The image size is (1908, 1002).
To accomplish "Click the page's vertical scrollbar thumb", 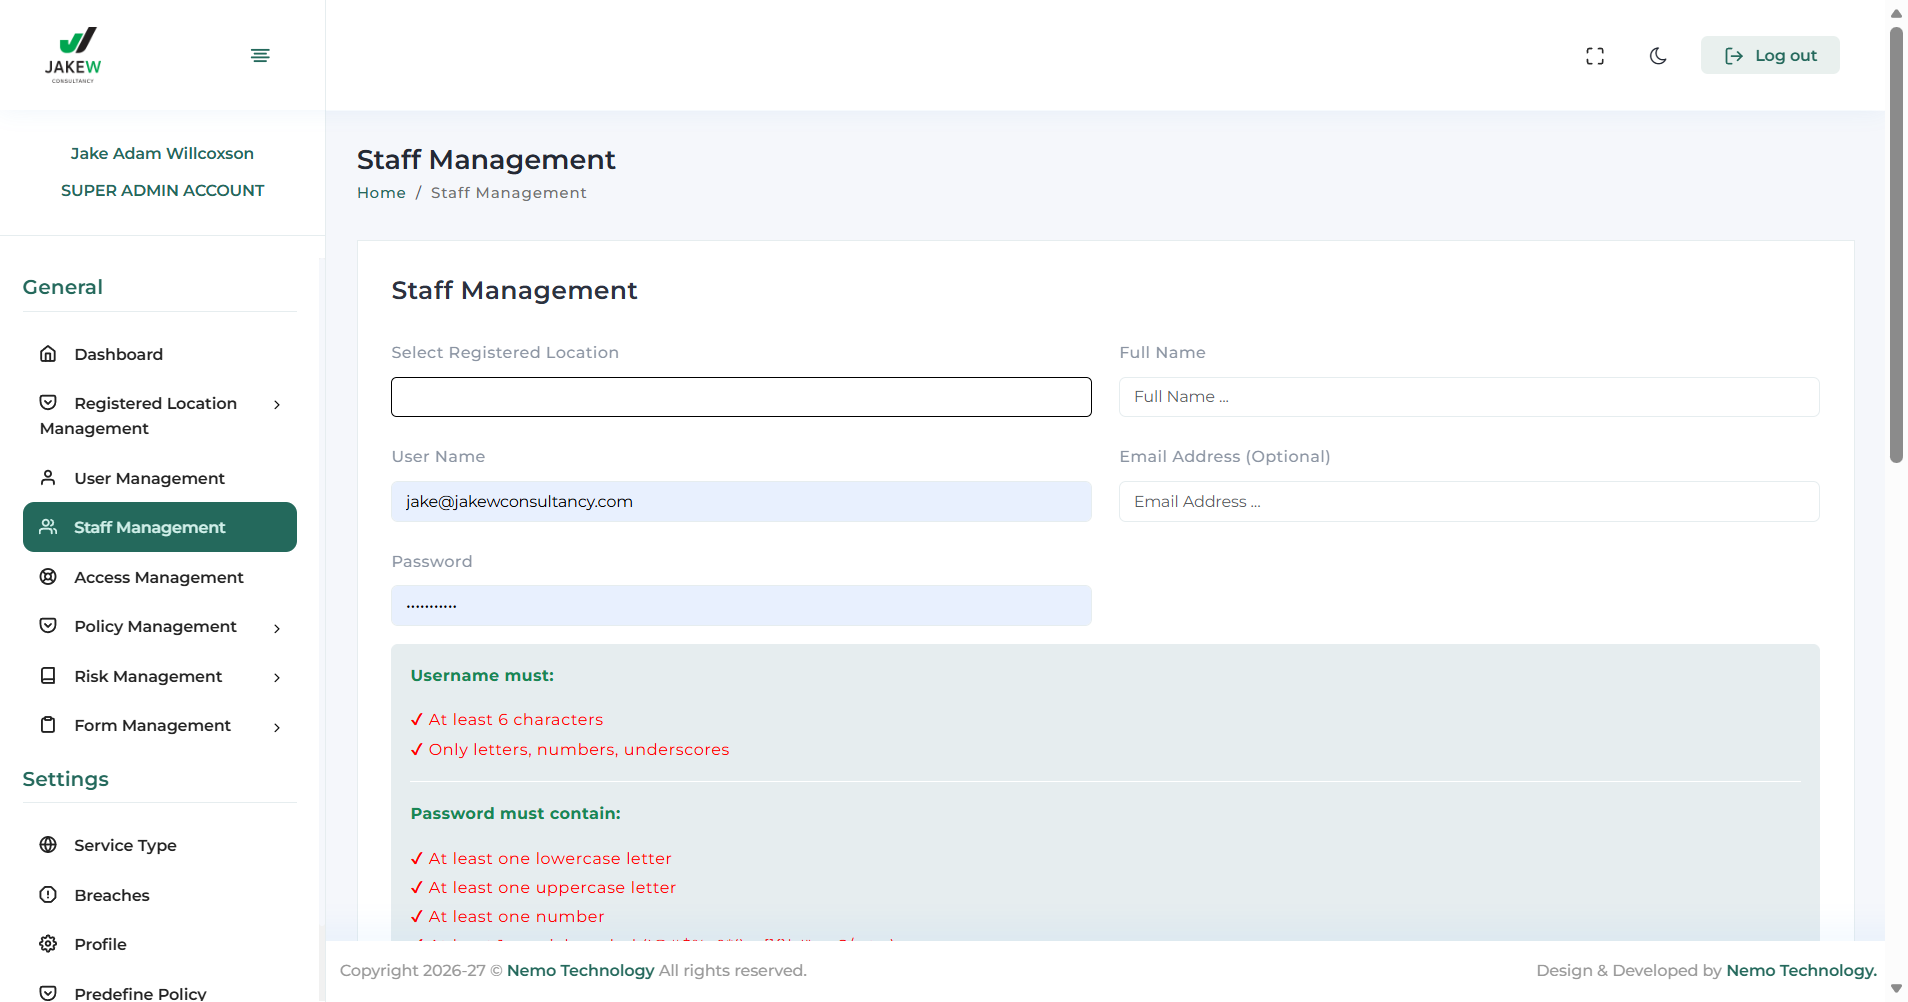I will [1896, 245].
